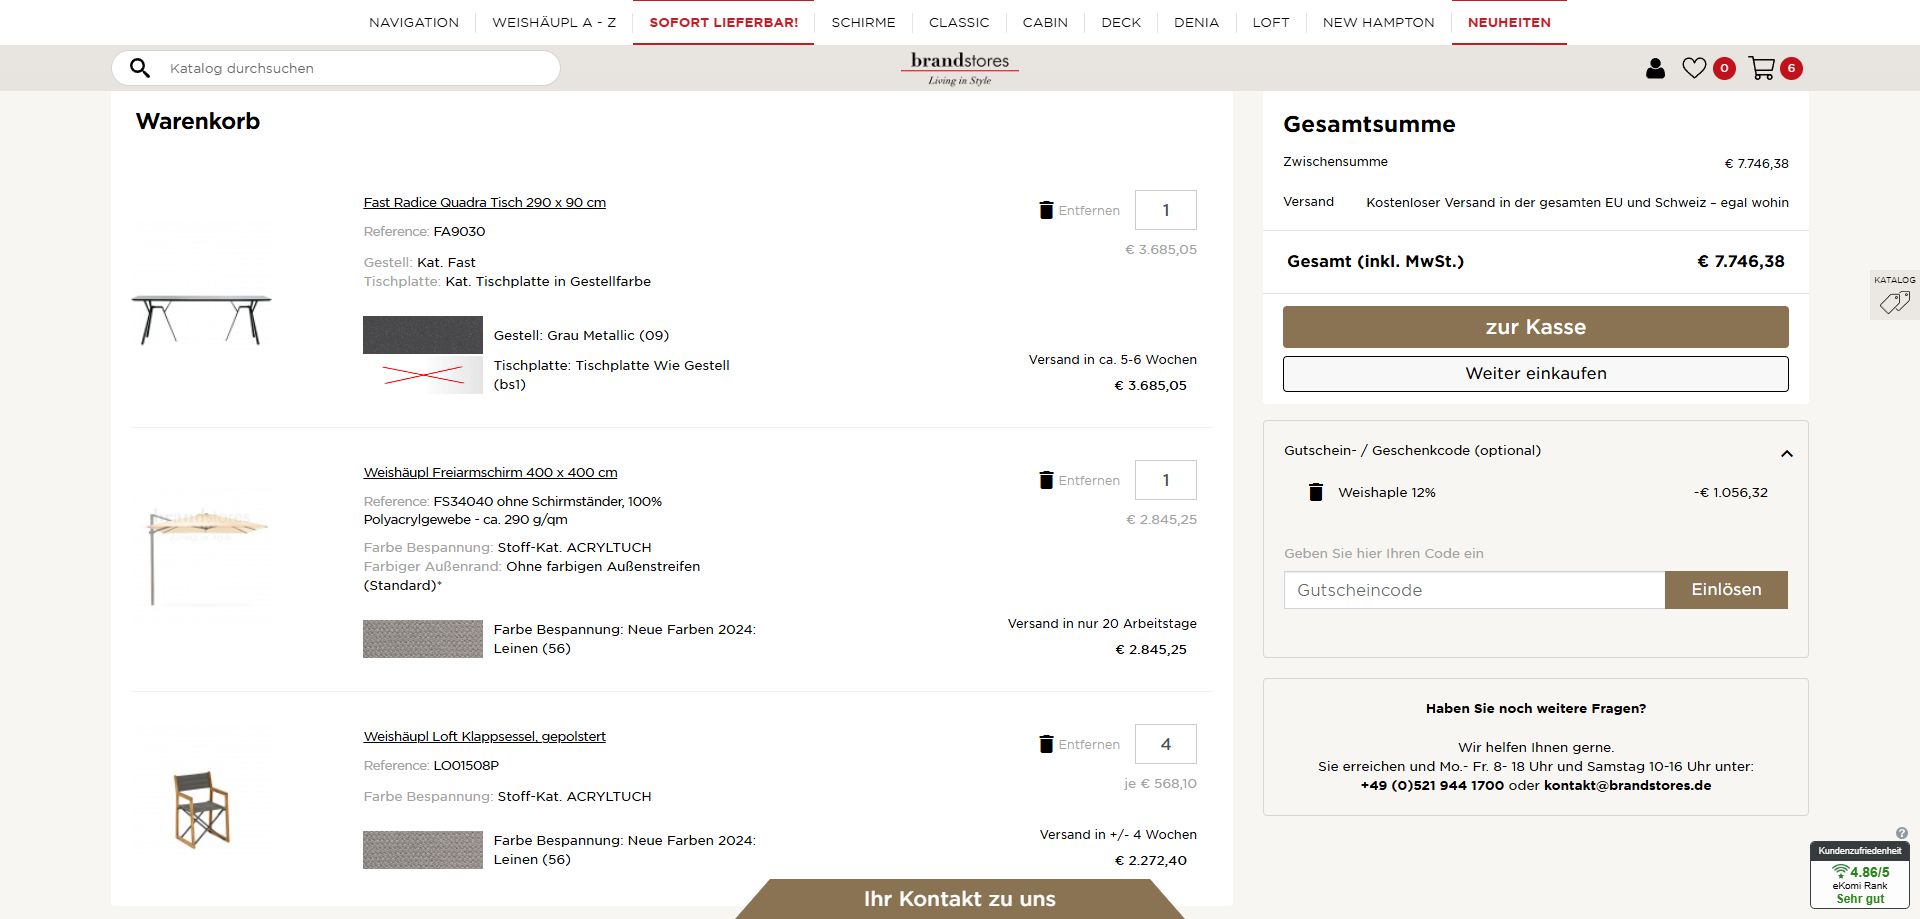Click the brandstores logo
Image resolution: width=1920 pixels, height=919 pixels.
(x=960, y=68)
